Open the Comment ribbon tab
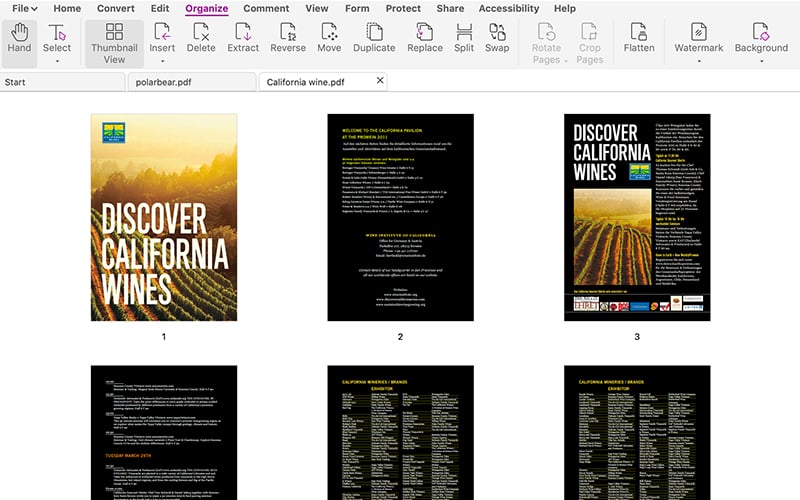The width and height of the screenshot is (800, 500). tap(266, 9)
